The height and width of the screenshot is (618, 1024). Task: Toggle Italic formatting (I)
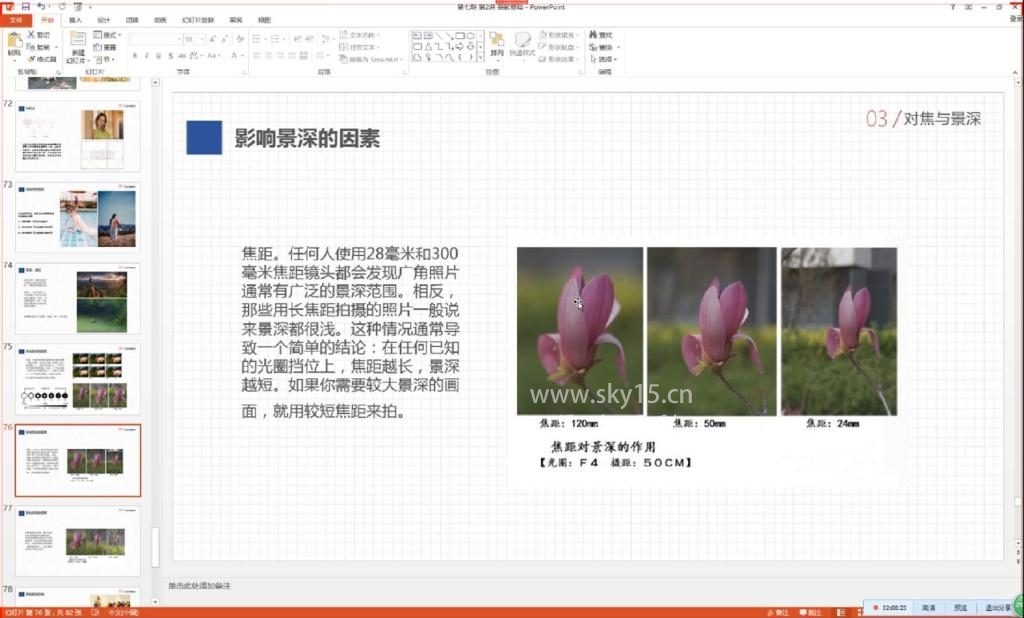(x=146, y=56)
